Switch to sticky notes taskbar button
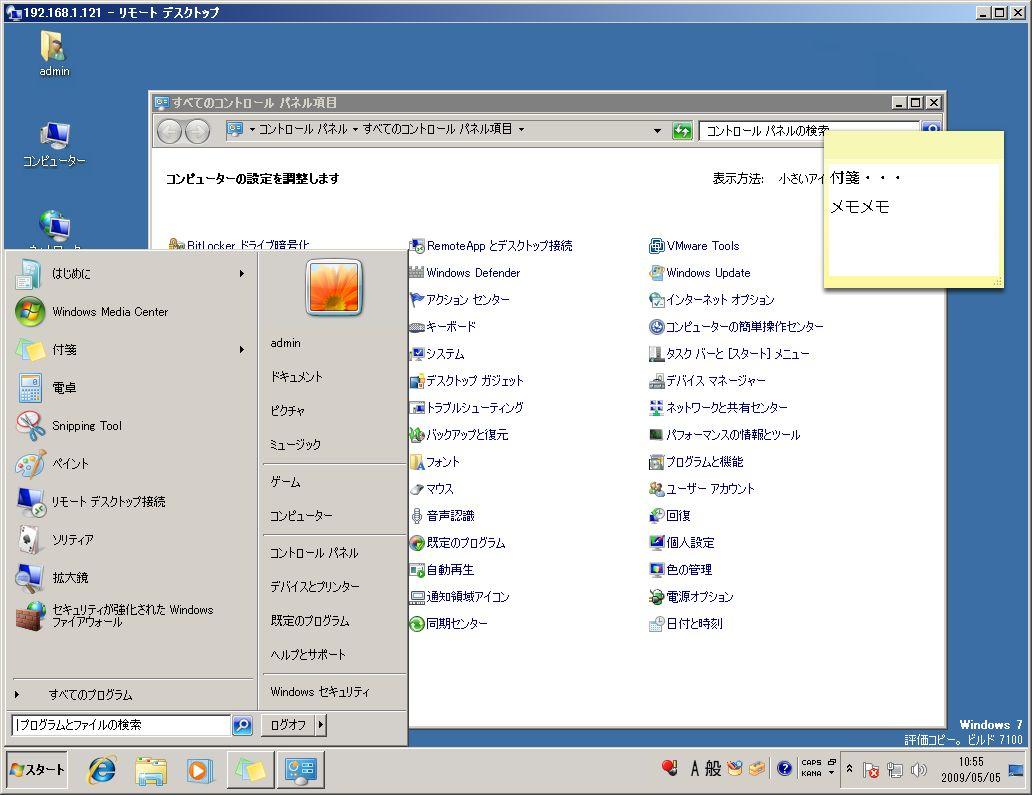The height and width of the screenshot is (795, 1032). [x=250, y=770]
